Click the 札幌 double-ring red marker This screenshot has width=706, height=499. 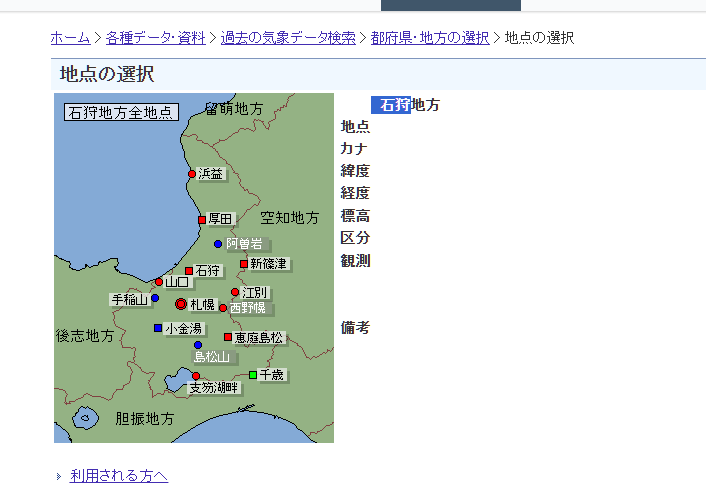(x=181, y=304)
